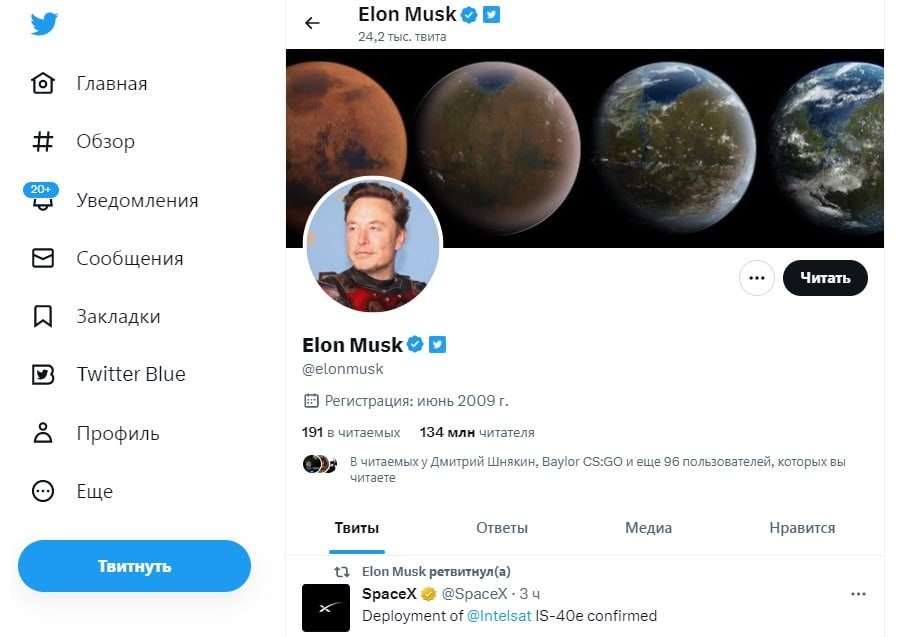
Task: Switch to the Ответы tab
Action: (x=502, y=528)
